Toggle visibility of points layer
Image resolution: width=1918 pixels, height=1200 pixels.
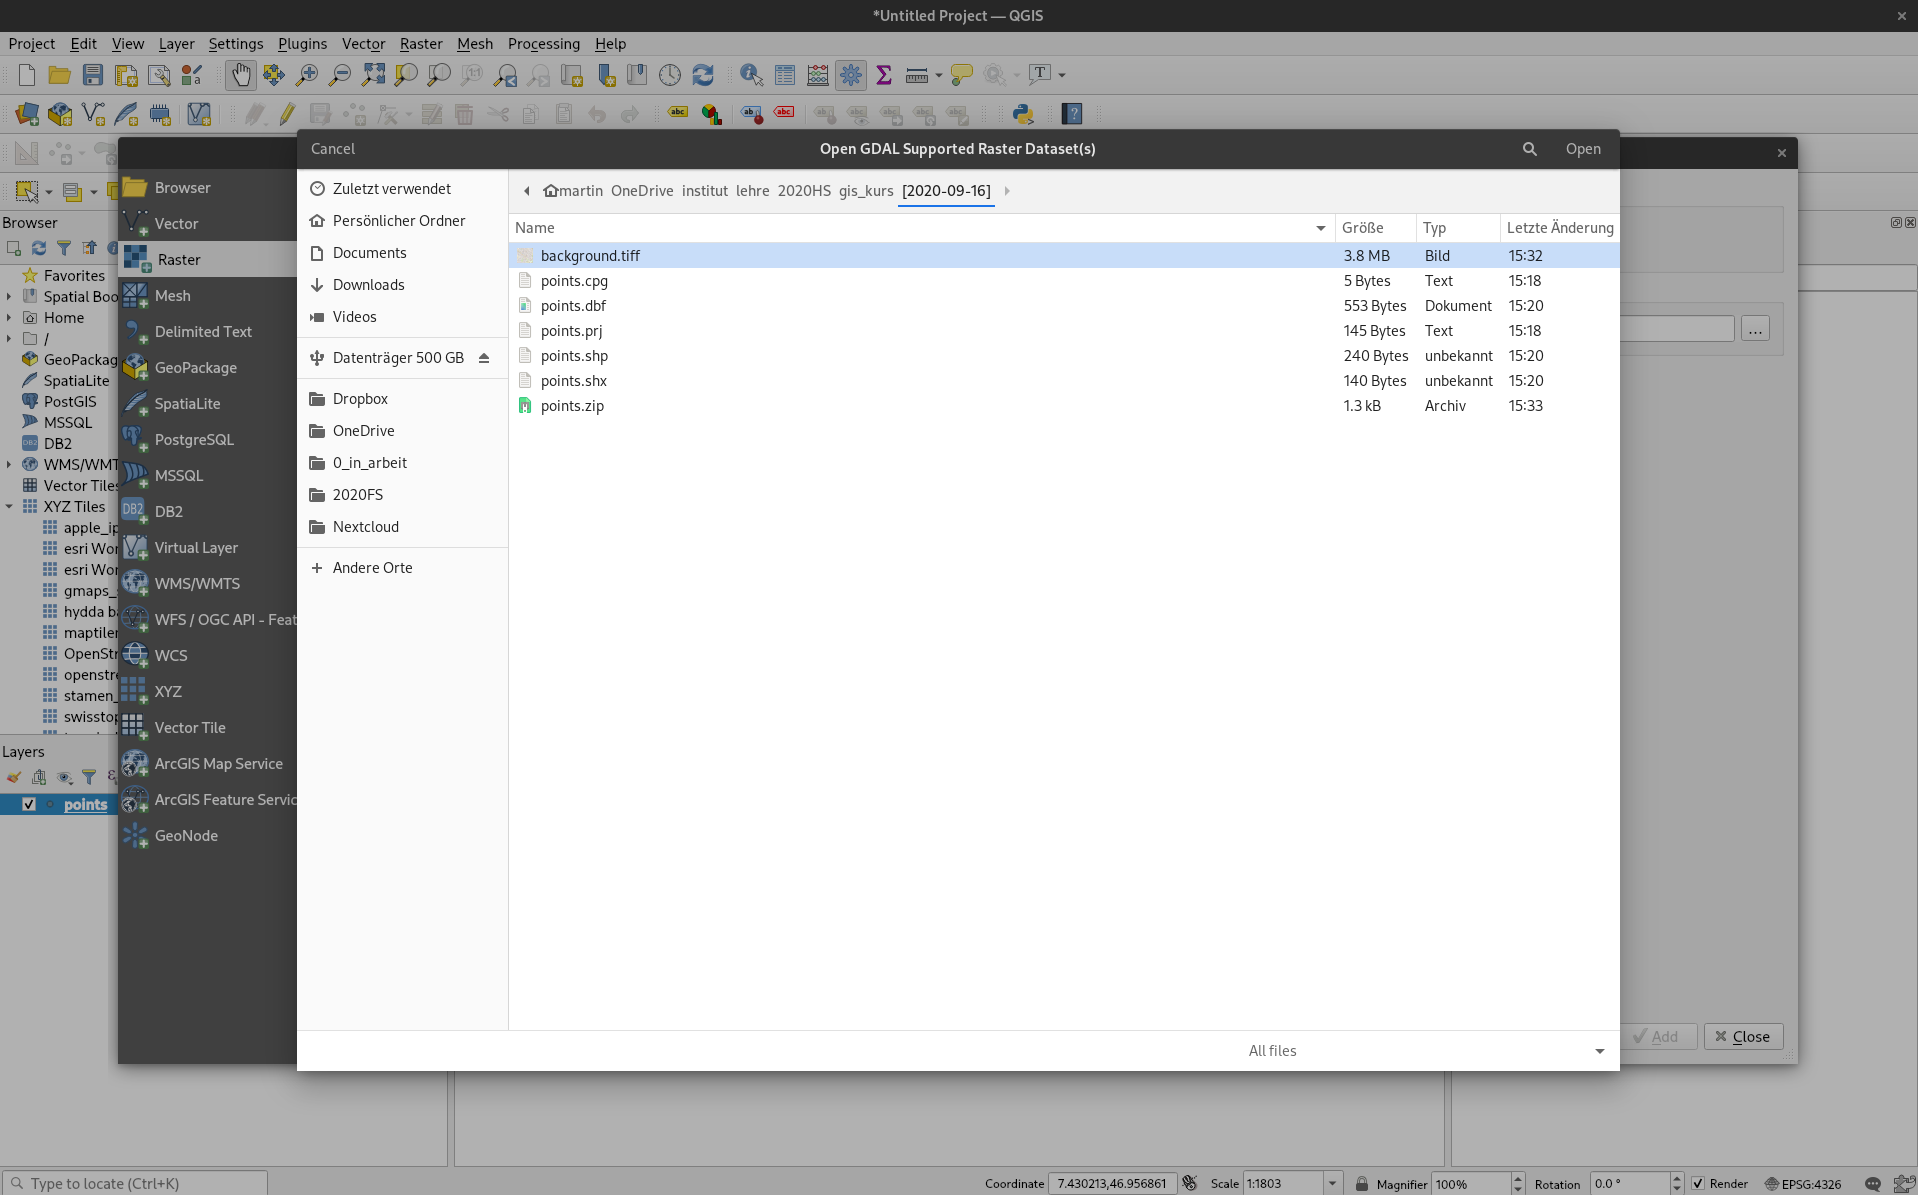(29, 805)
